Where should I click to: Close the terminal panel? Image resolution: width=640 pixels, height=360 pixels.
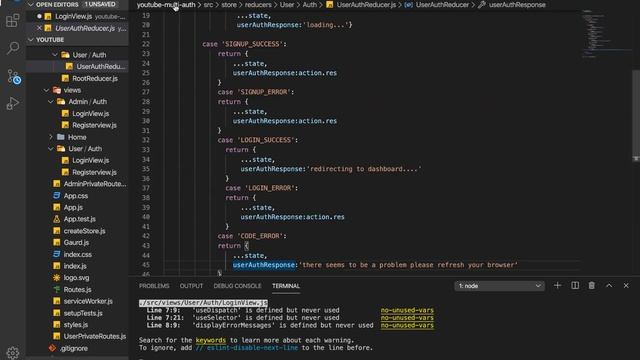pos(626,285)
